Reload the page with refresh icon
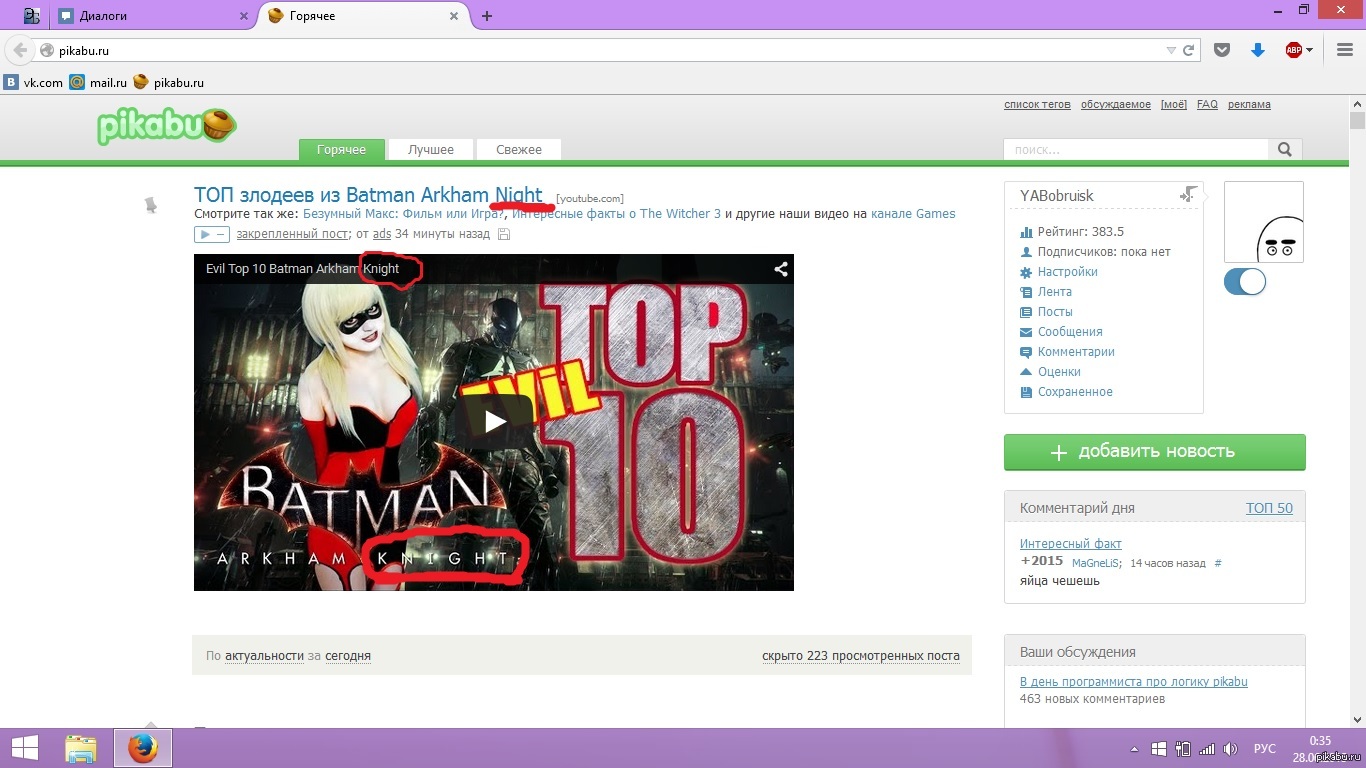The height and width of the screenshot is (768, 1366). [1189, 50]
